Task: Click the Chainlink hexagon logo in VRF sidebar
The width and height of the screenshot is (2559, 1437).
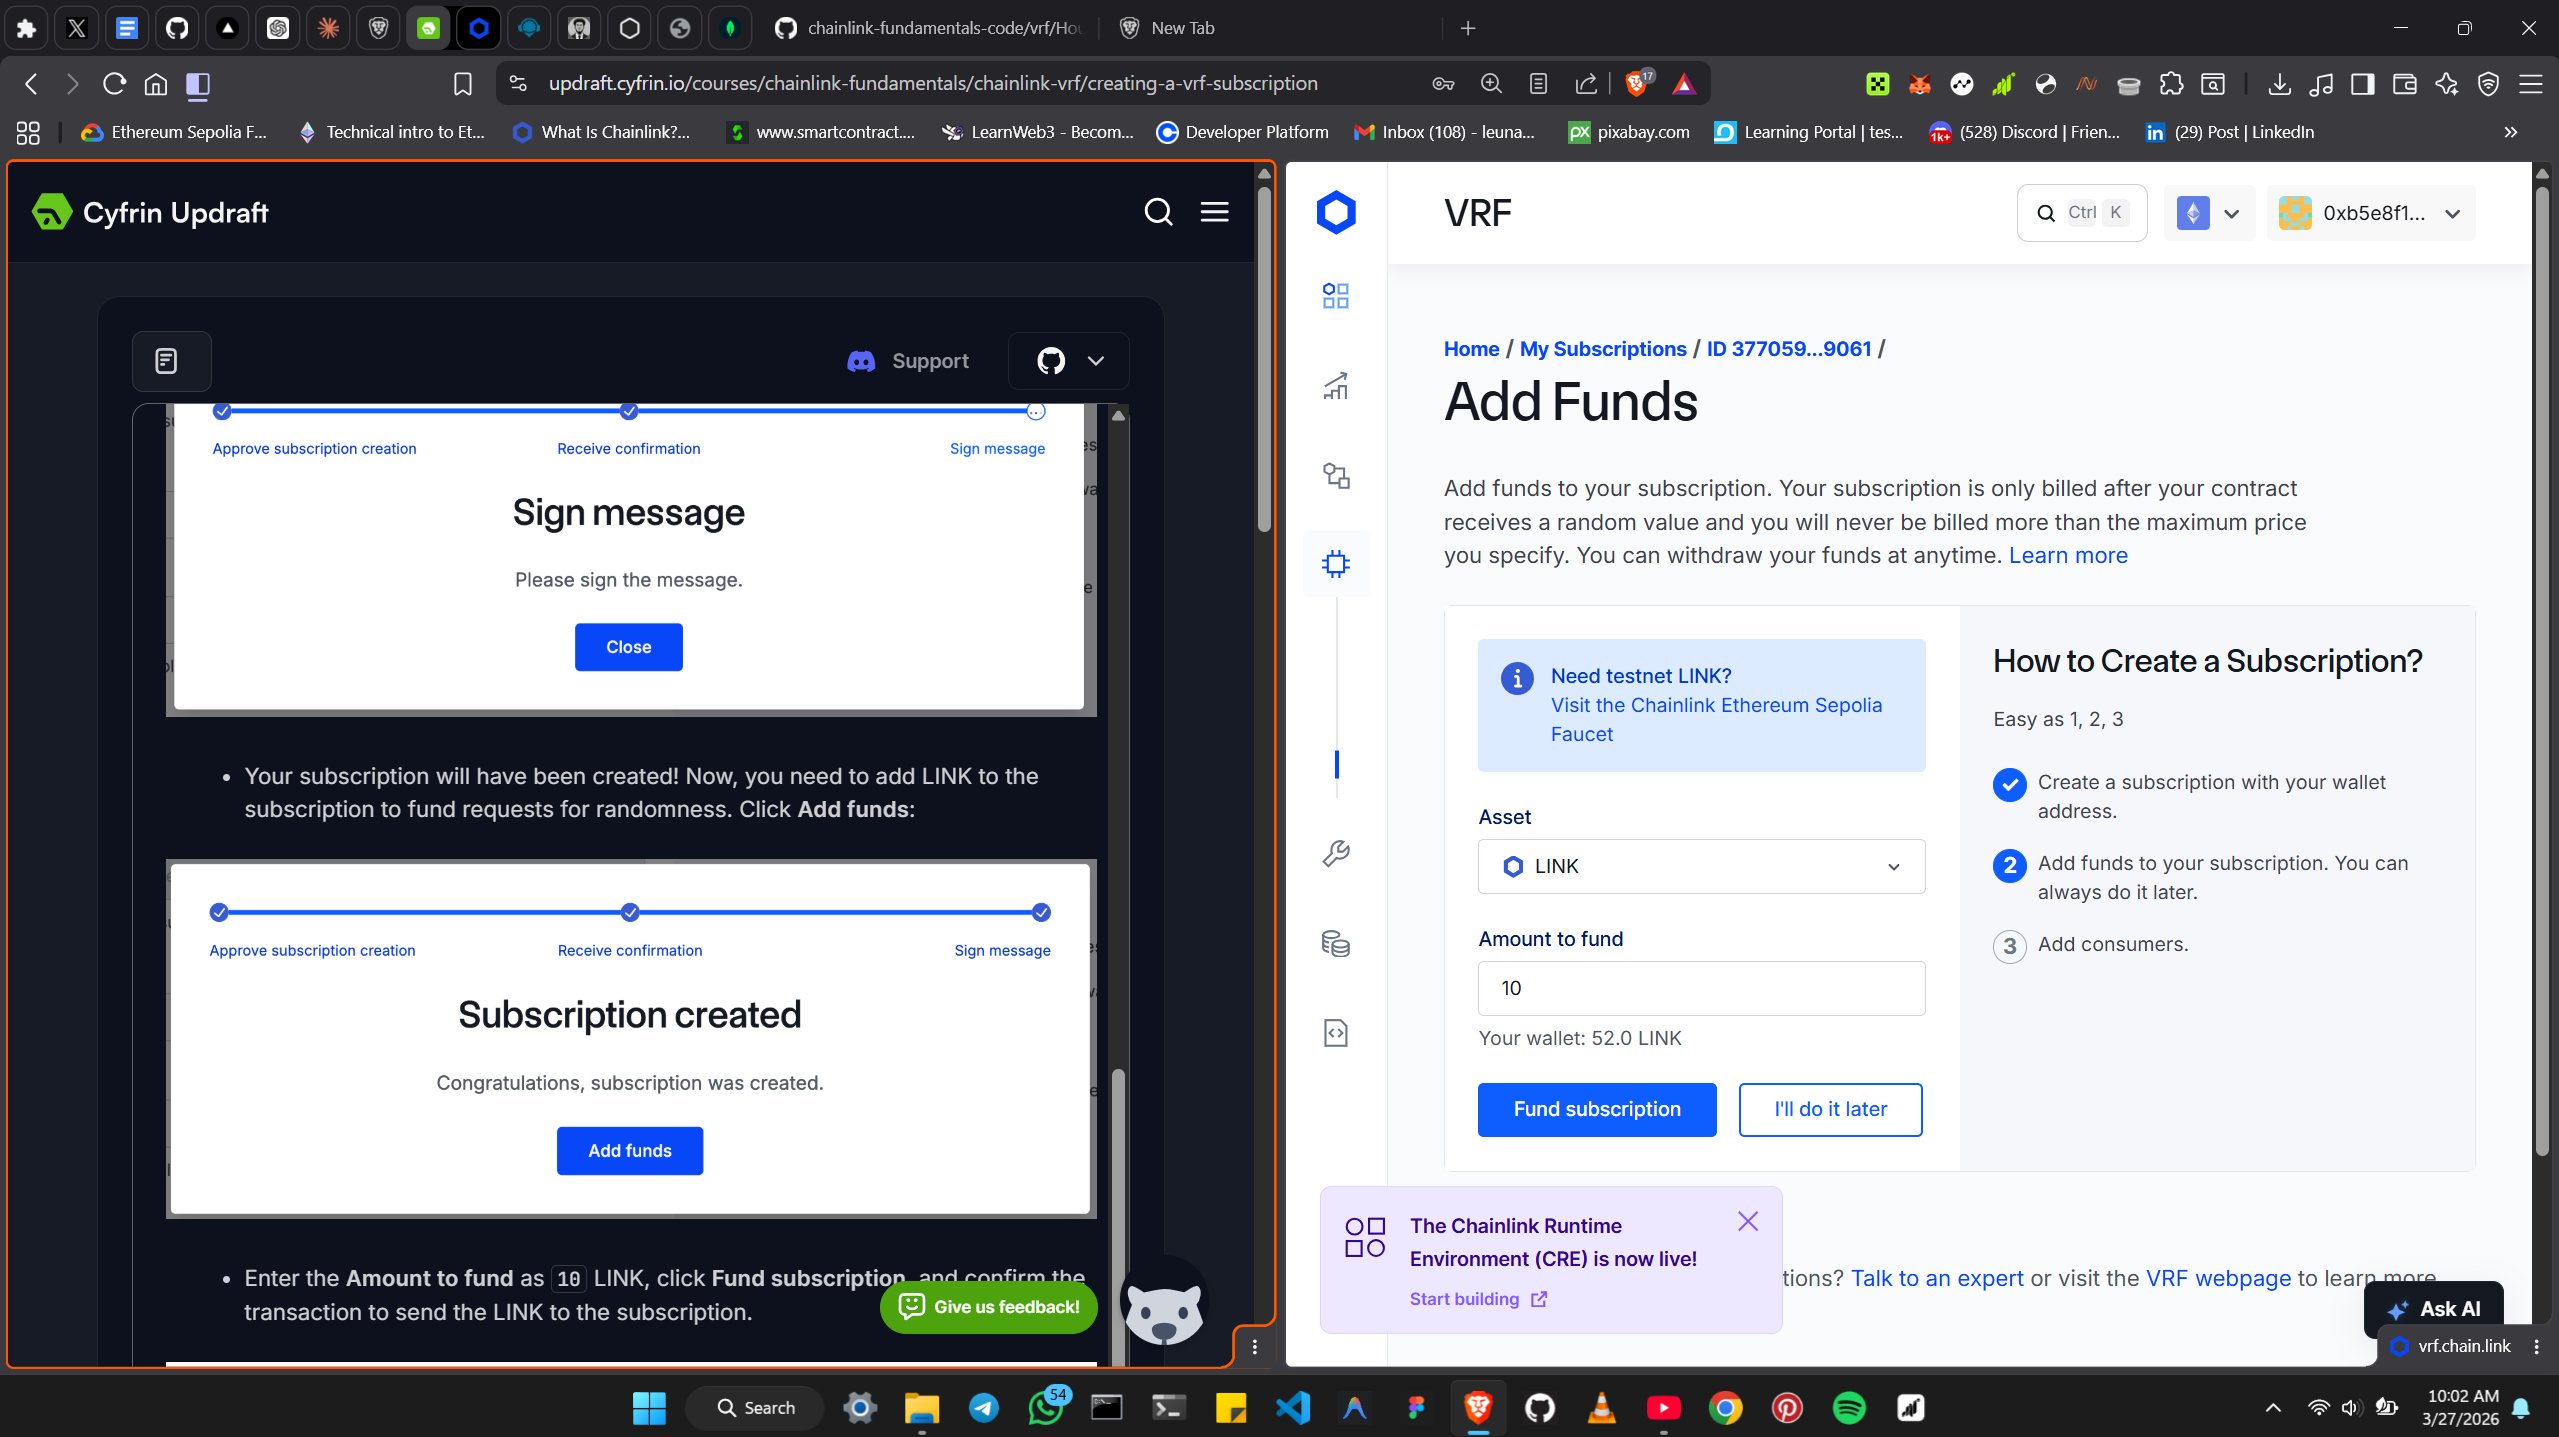Action: point(1335,212)
